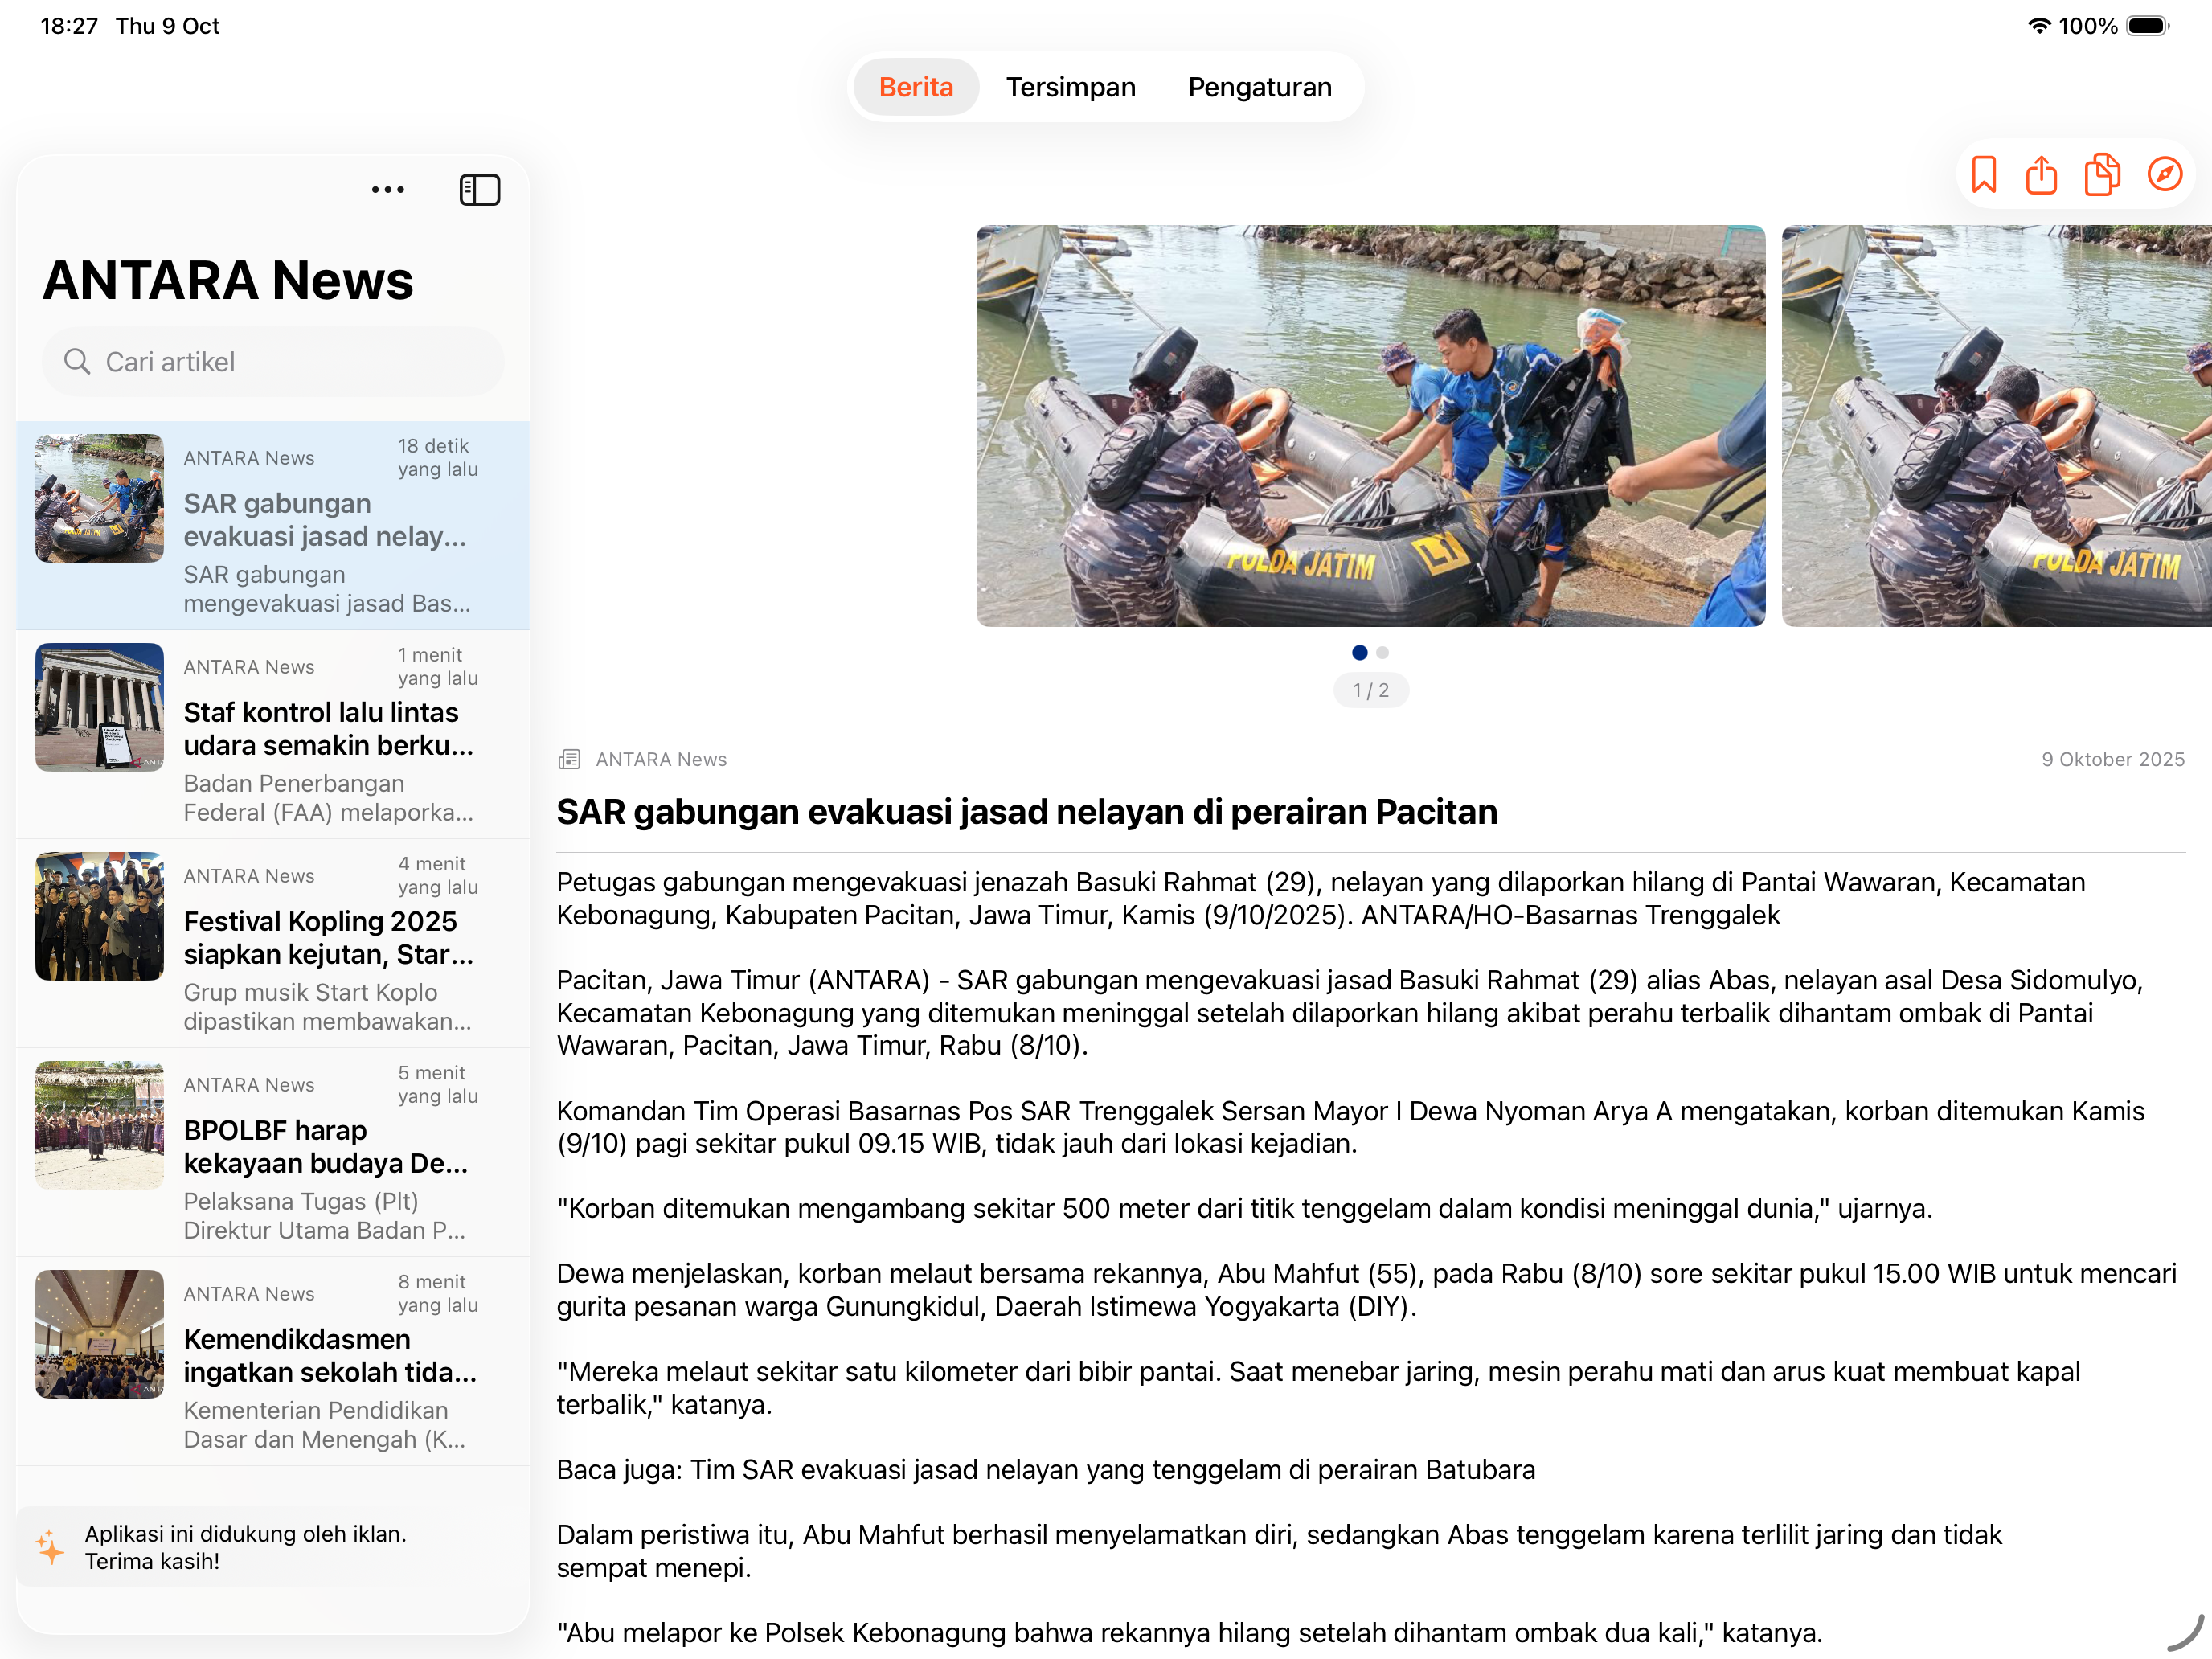2212x1659 pixels.
Task: Click the '1 / 2' image counter
Action: click(x=1370, y=690)
